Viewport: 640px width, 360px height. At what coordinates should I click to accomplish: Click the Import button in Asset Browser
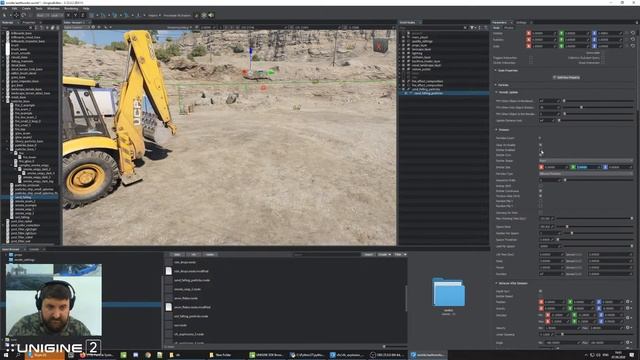[x=369, y=254]
